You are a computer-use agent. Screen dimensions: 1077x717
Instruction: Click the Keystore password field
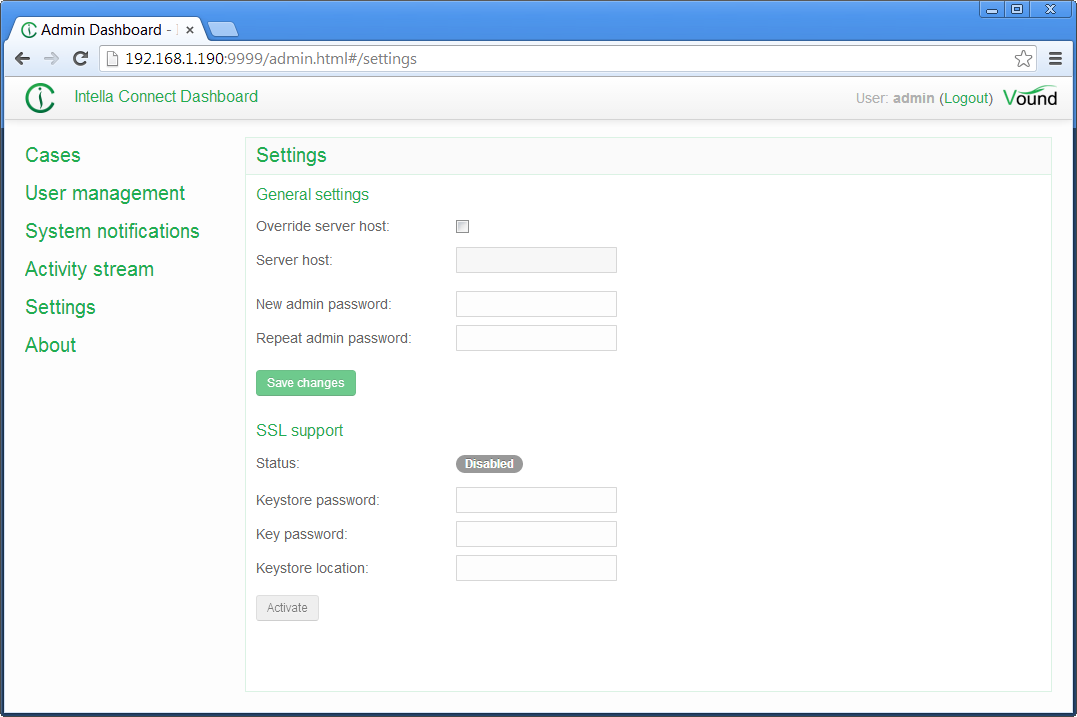[x=536, y=500]
